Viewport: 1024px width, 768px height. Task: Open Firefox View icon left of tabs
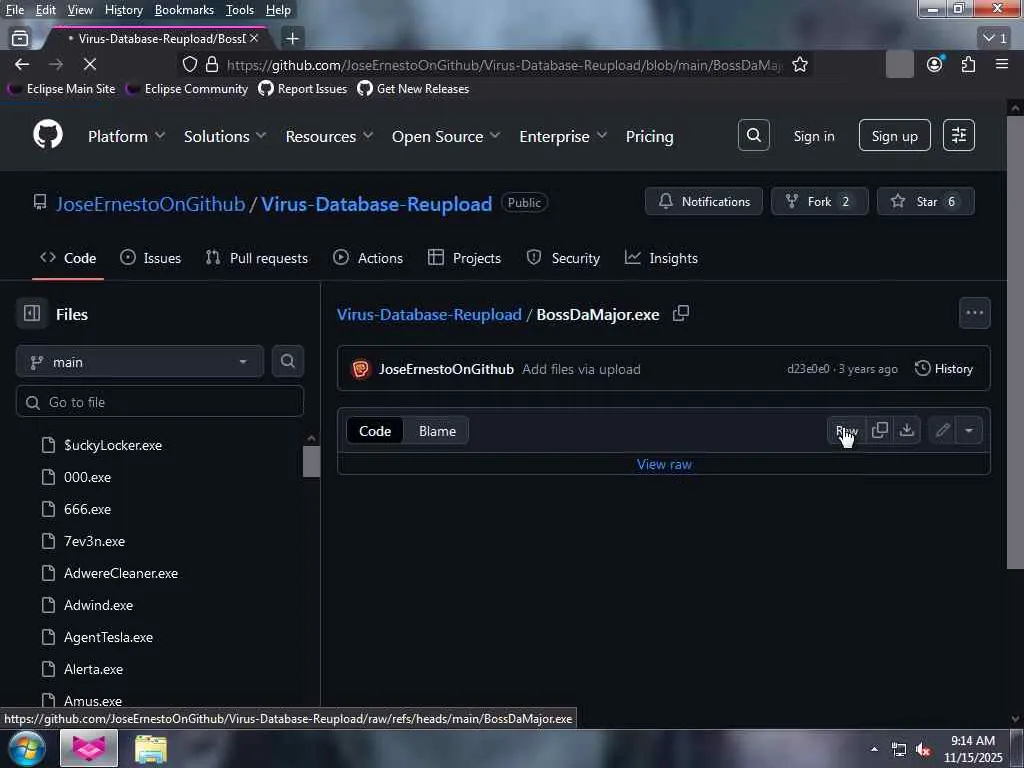tap(20, 39)
